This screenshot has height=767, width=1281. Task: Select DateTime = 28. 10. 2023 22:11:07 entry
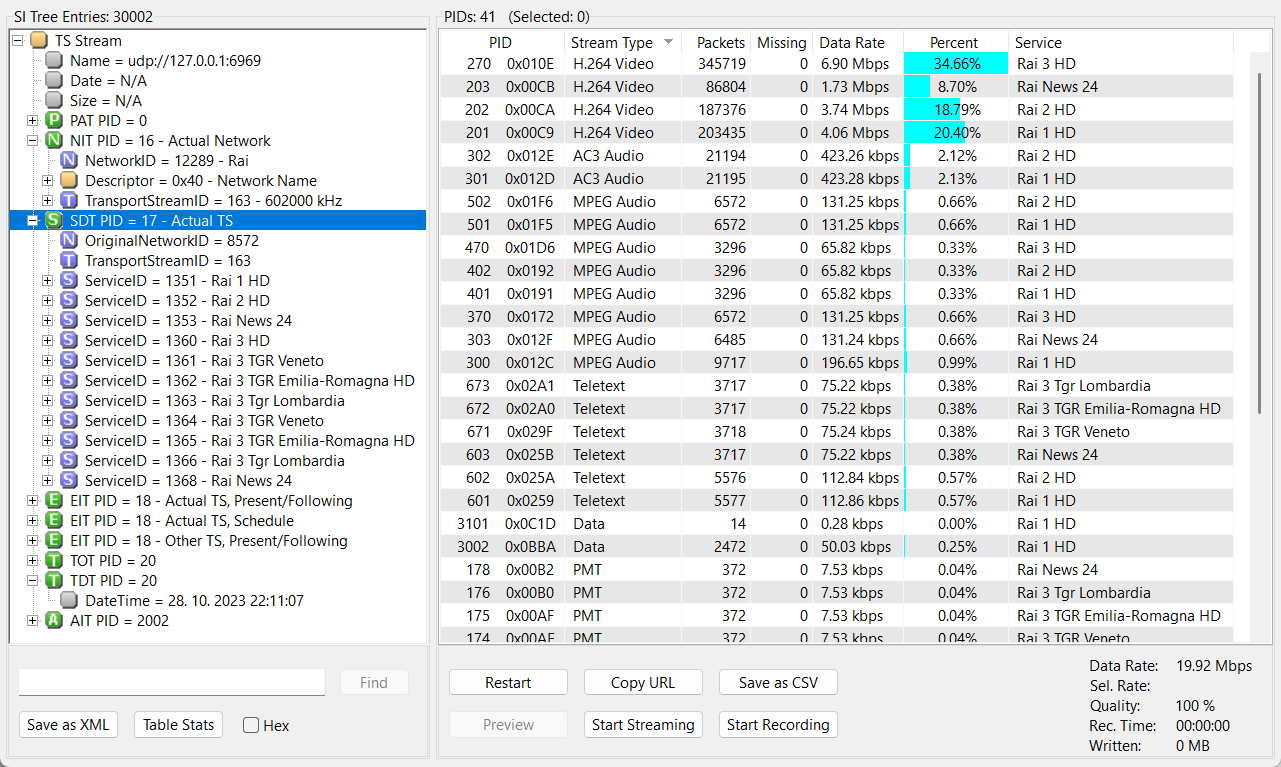[x=194, y=601]
